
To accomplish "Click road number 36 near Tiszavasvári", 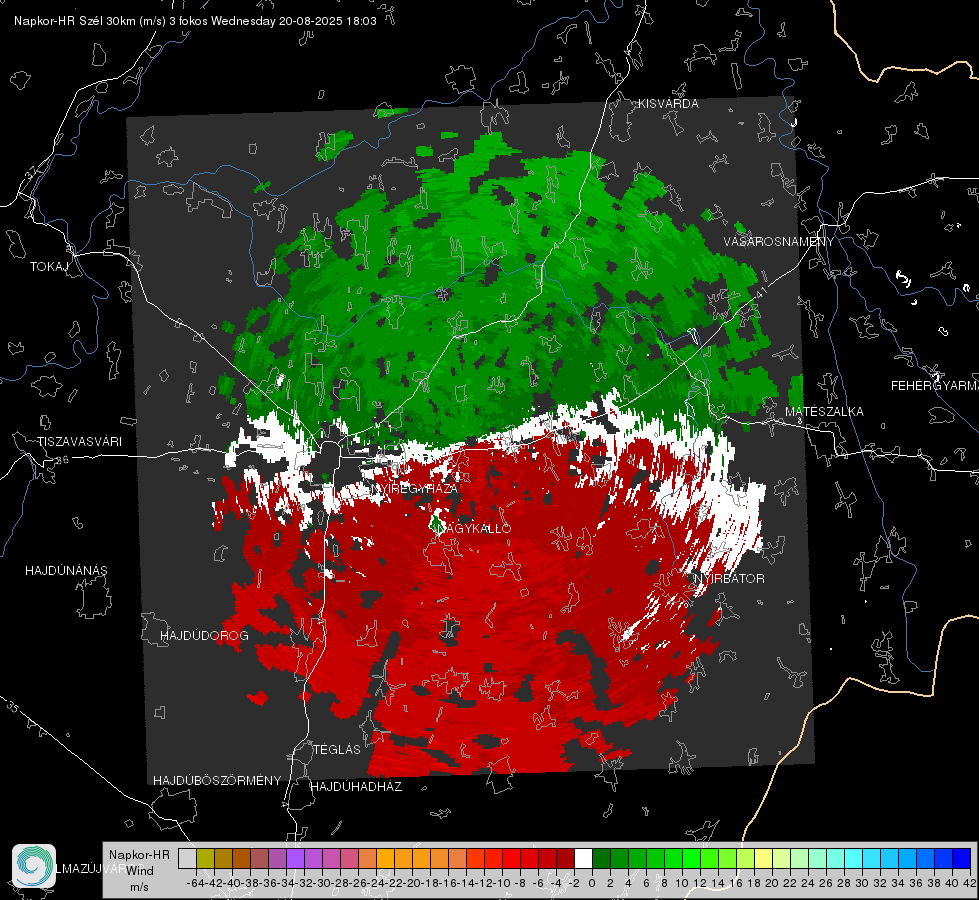I will pos(62,460).
